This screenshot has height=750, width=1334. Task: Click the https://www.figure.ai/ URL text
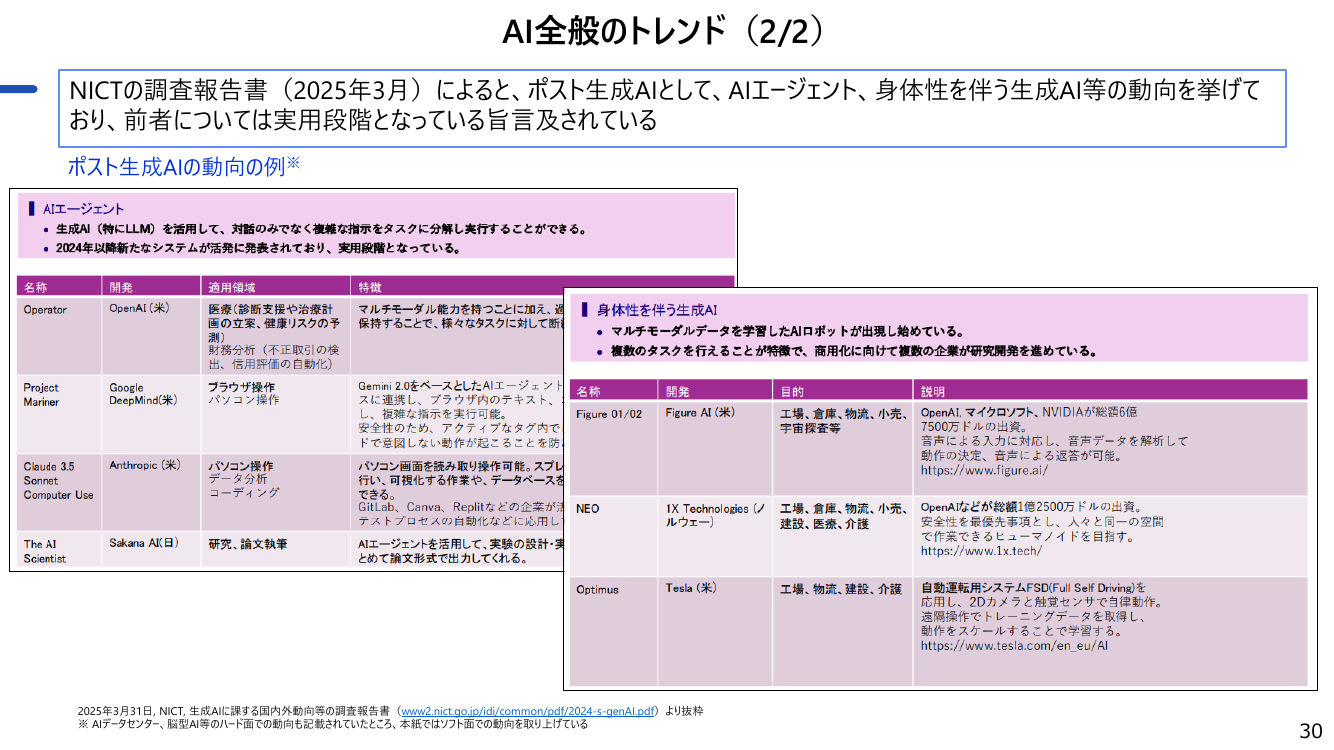pos(984,470)
